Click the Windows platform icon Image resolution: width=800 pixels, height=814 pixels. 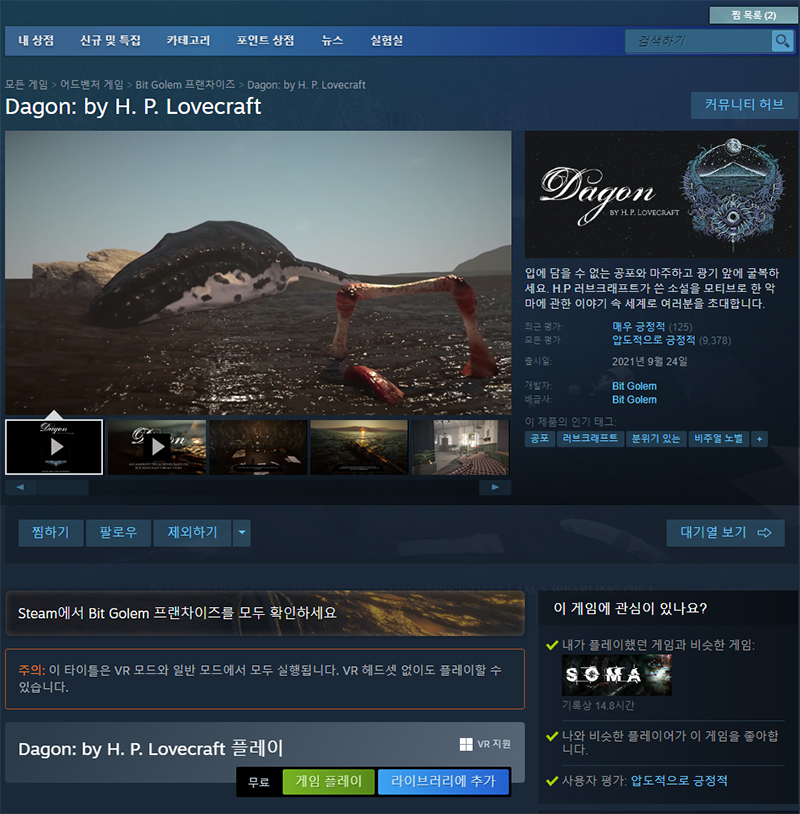(x=466, y=744)
